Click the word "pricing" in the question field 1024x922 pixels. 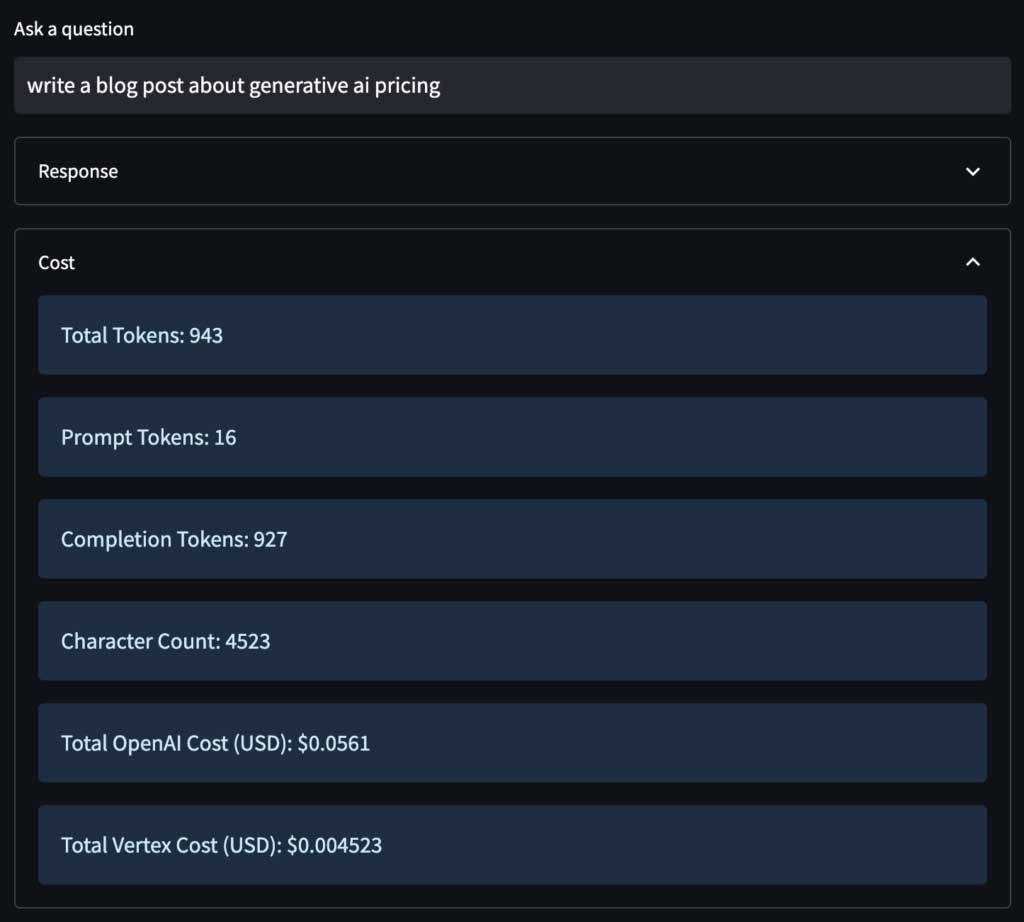coord(406,86)
